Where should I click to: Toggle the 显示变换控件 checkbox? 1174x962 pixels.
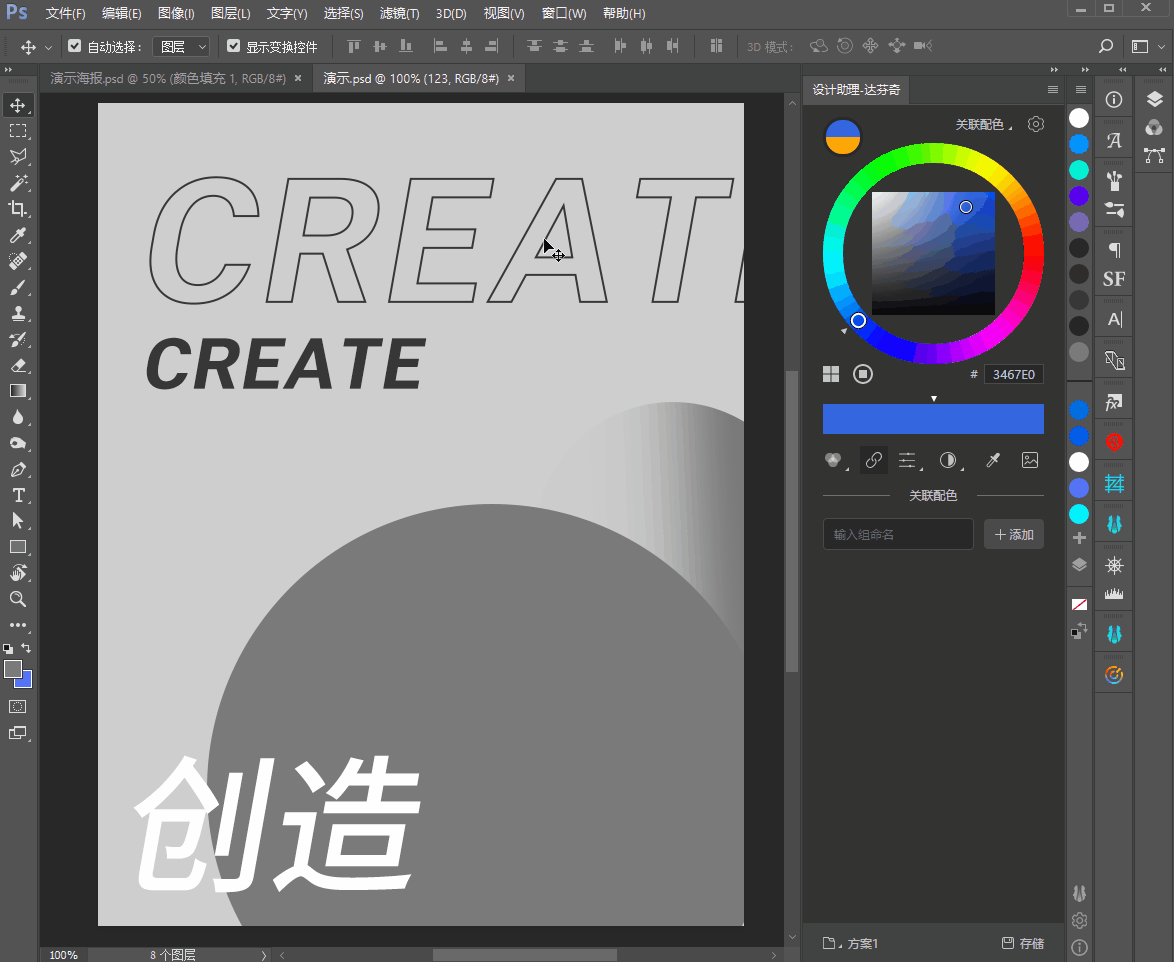(234, 46)
